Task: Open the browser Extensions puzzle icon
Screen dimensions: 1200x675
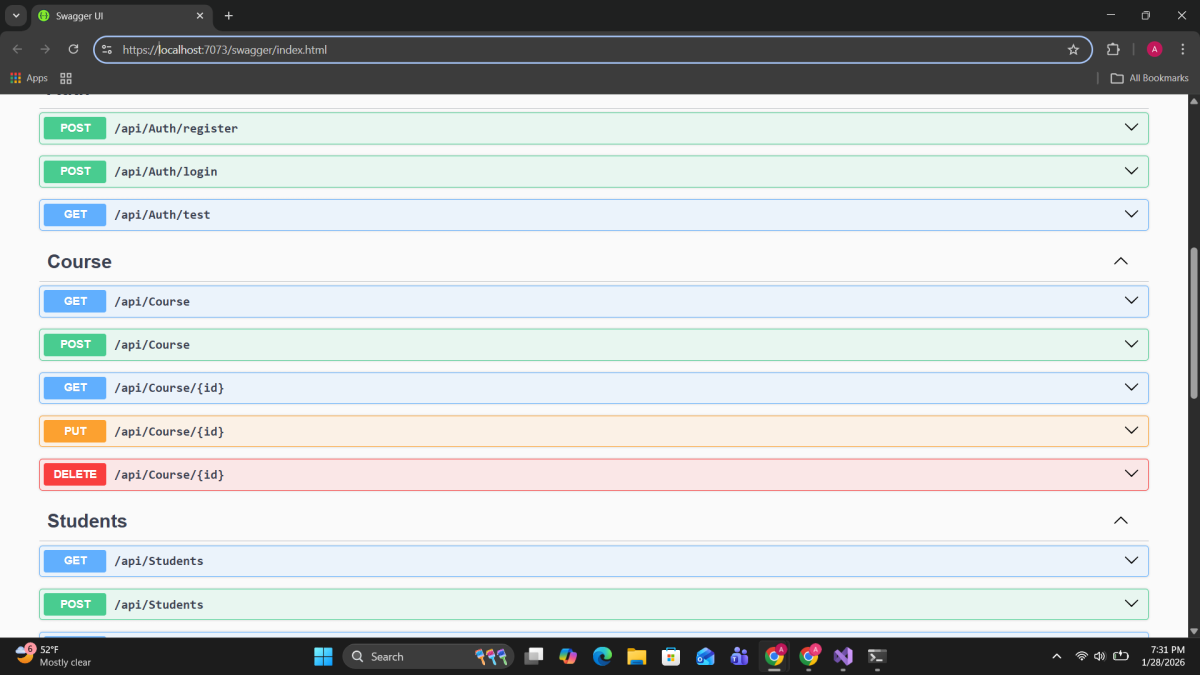Action: 1113,49
